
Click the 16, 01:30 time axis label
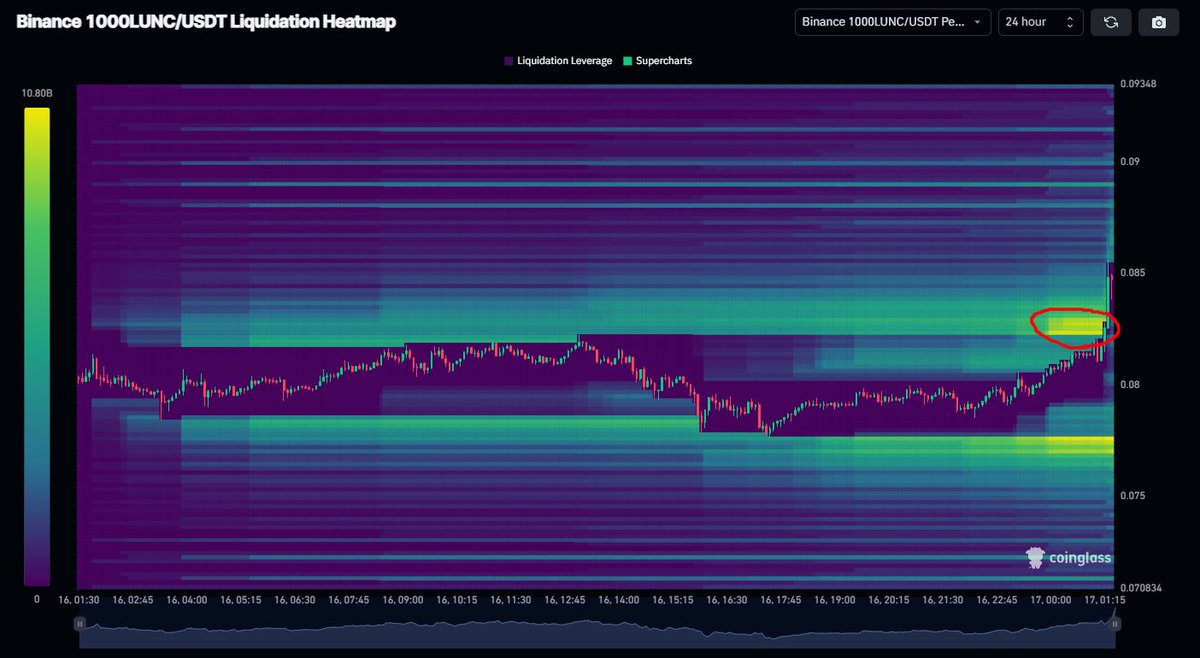coord(79,600)
